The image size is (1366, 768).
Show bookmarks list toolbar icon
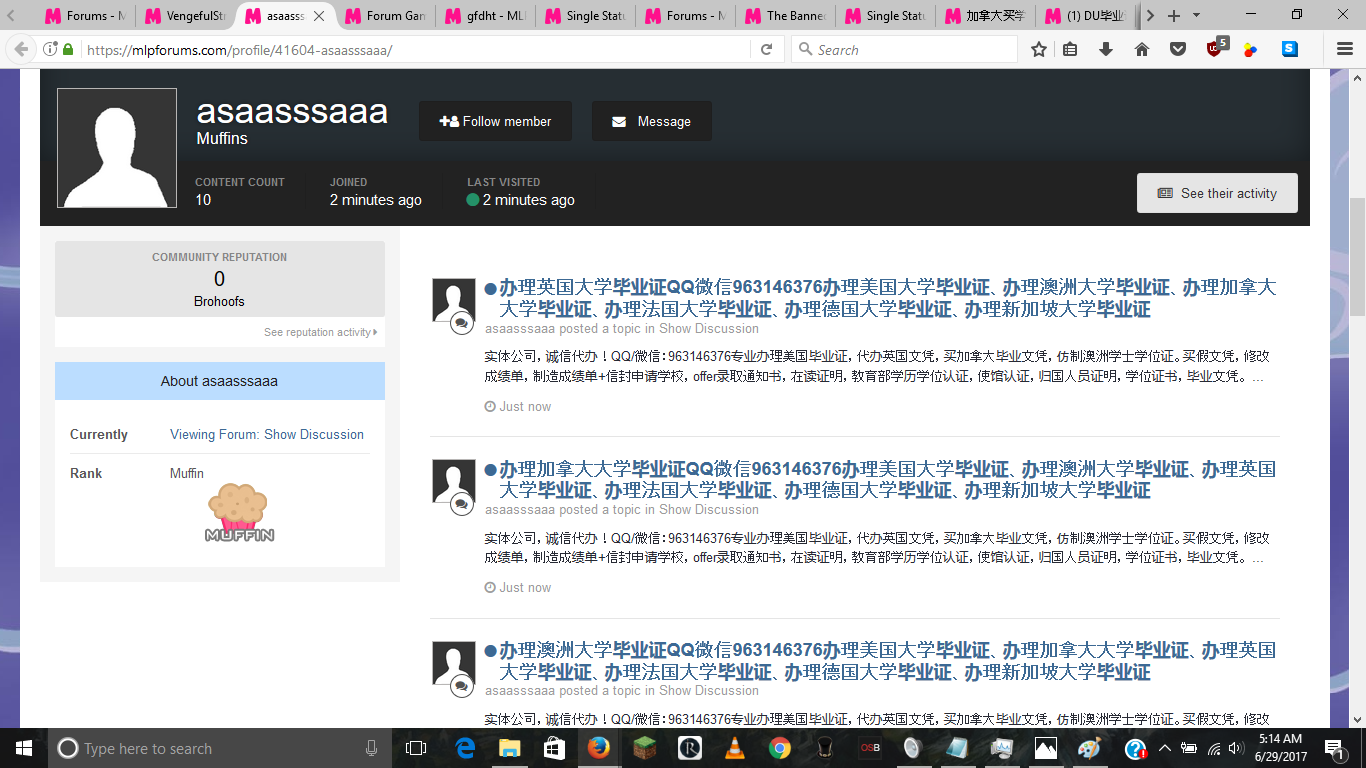(x=1070, y=49)
